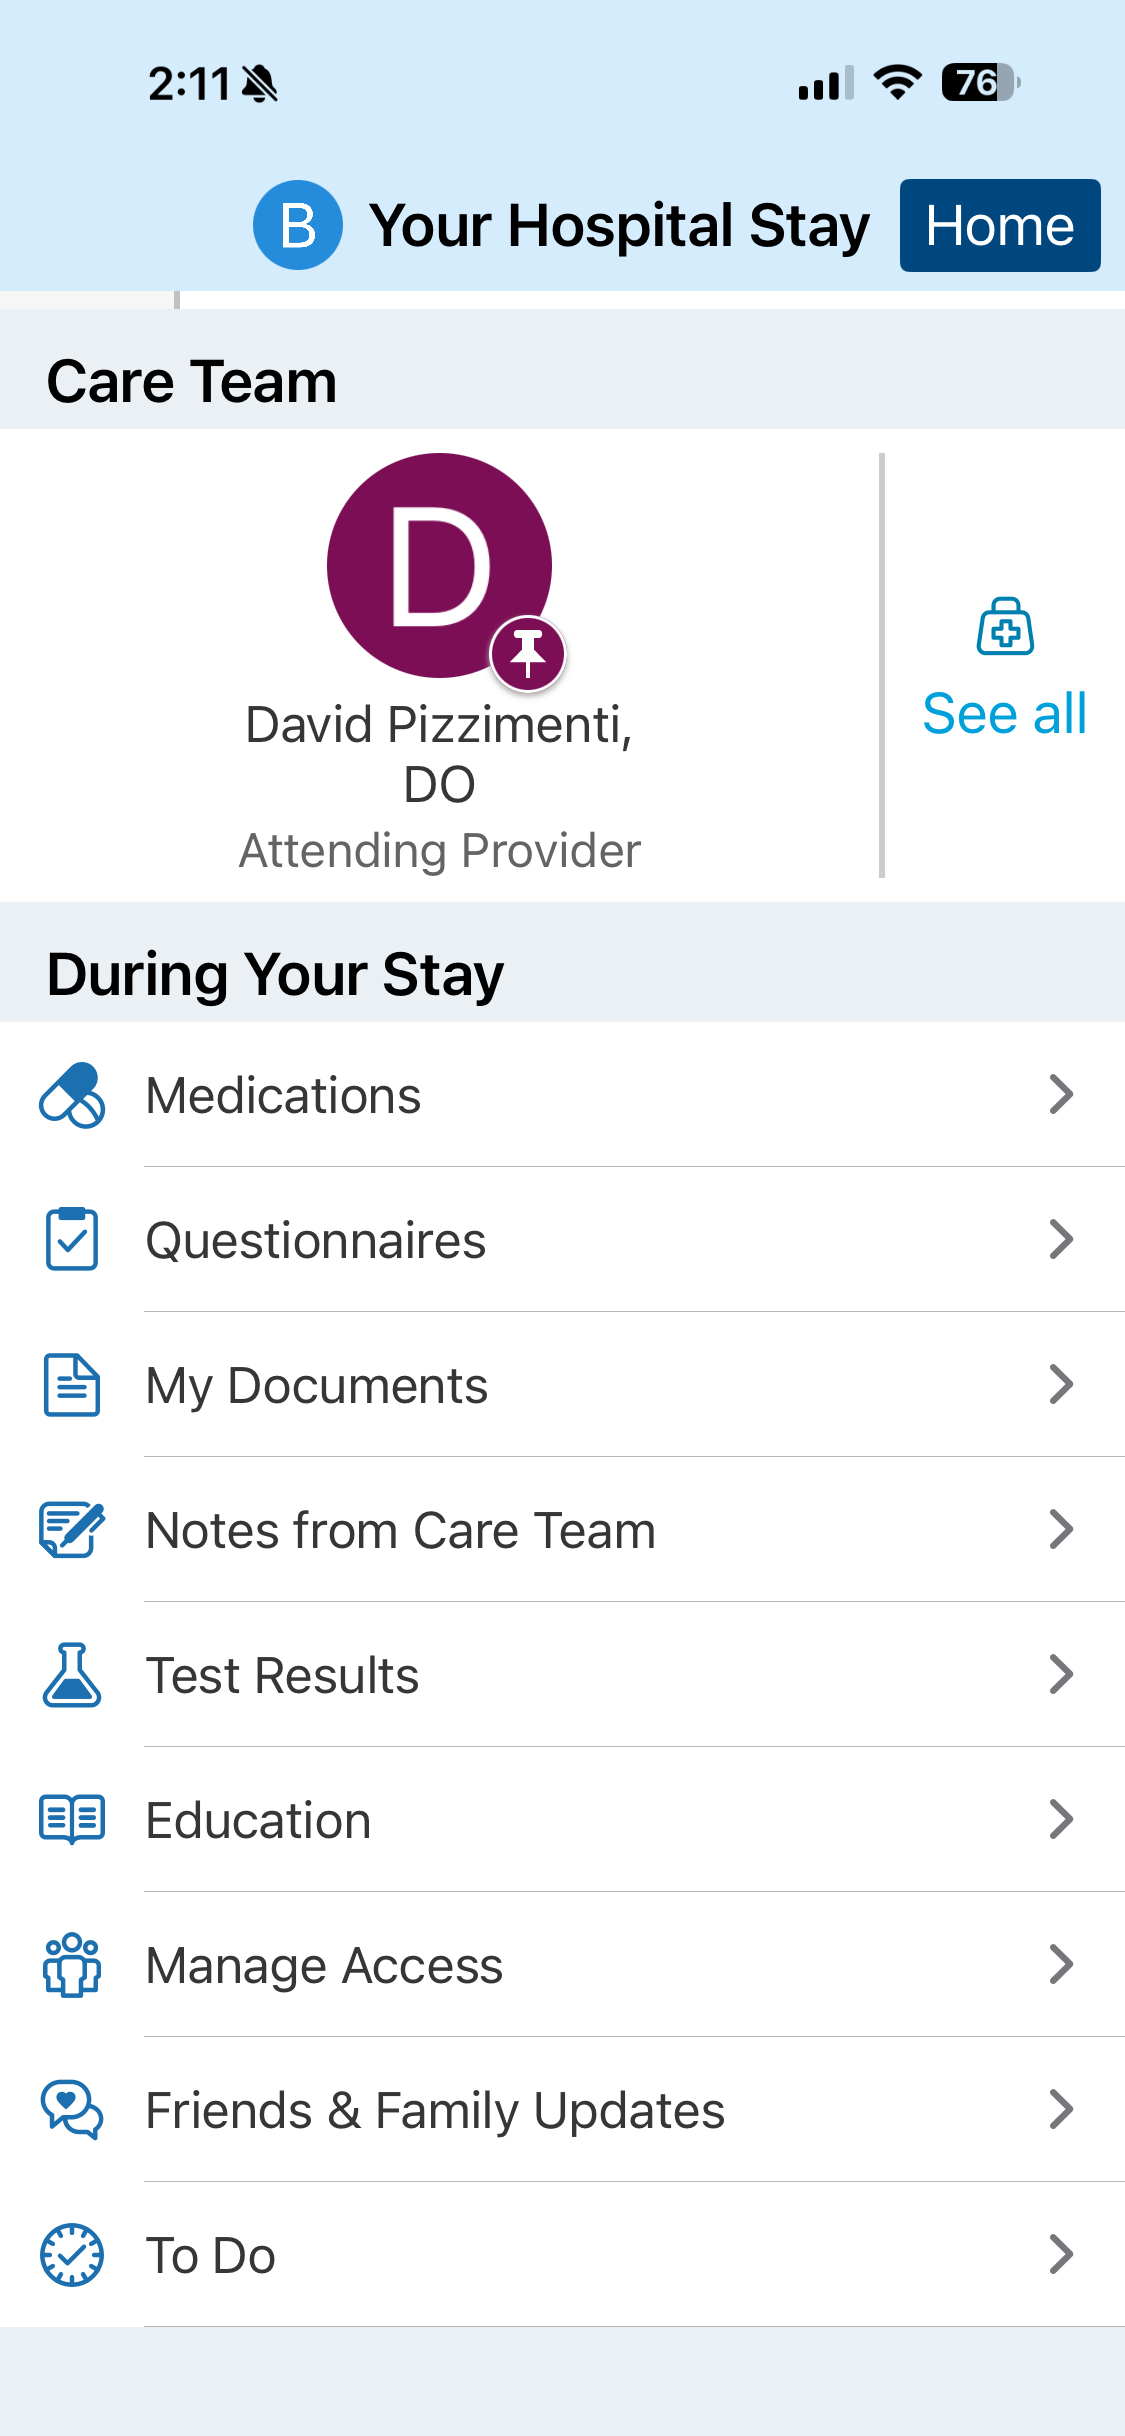The width and height of the screenshot is (1125, 2436).
Task: Tap the Education book icon
Action: tap(72, 1820)
